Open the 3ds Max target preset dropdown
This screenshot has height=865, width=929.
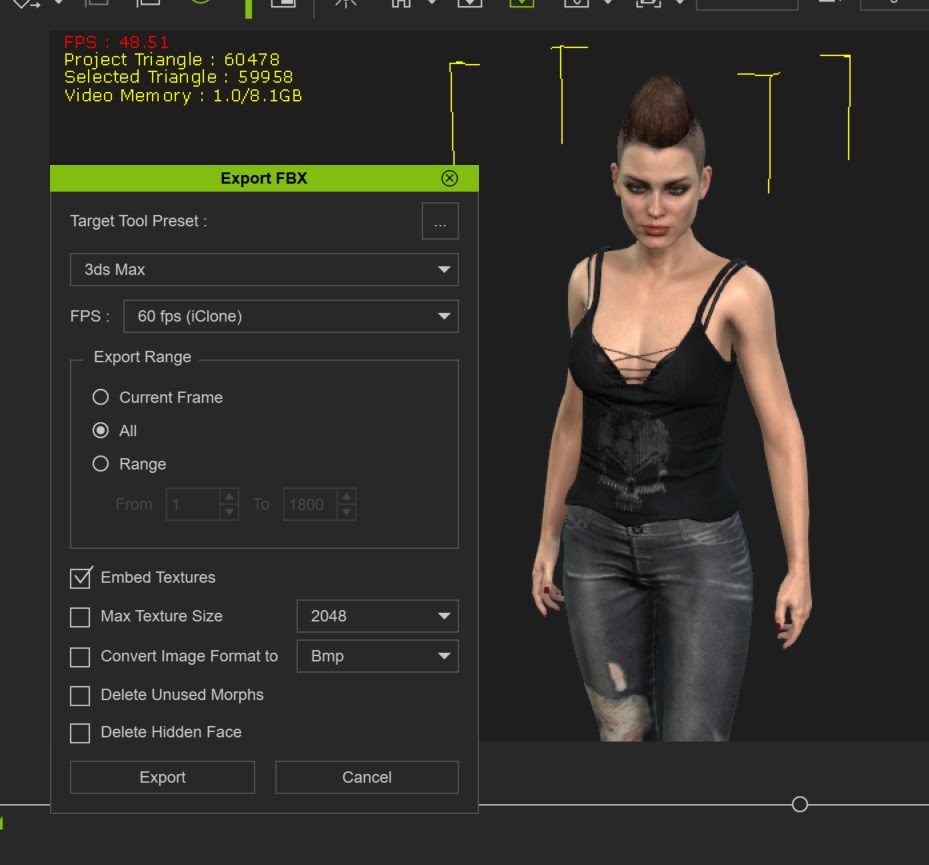[x=264, y=270]
